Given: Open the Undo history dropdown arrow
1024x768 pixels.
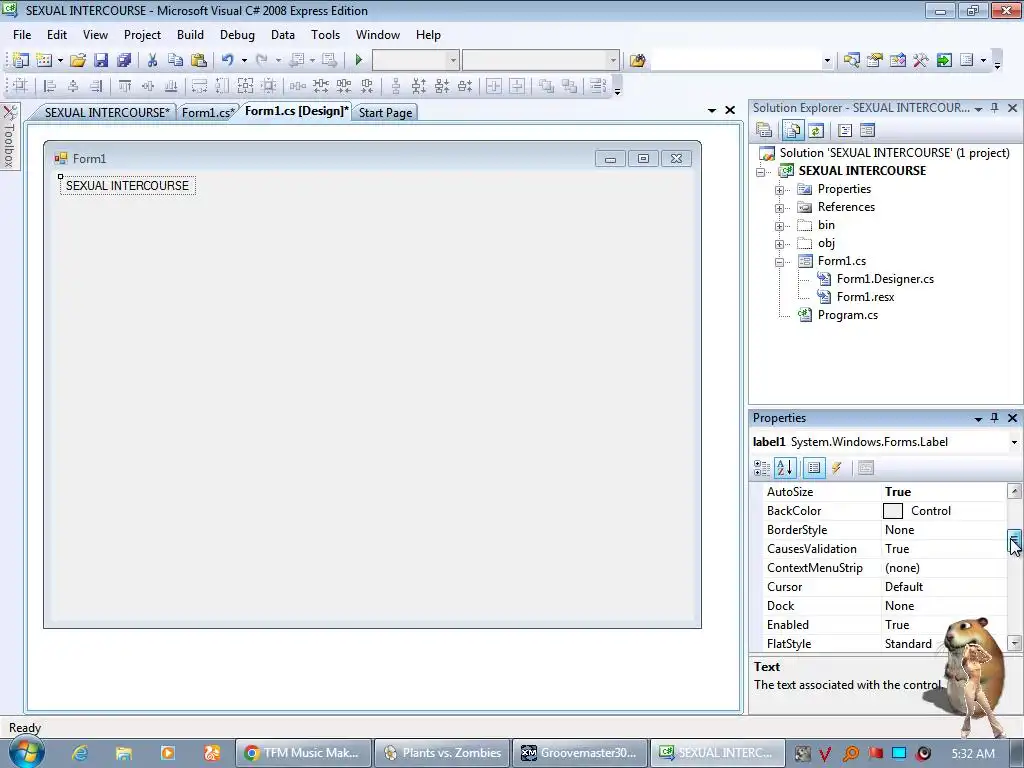Looking at the screenshot, I should (244, 60).
